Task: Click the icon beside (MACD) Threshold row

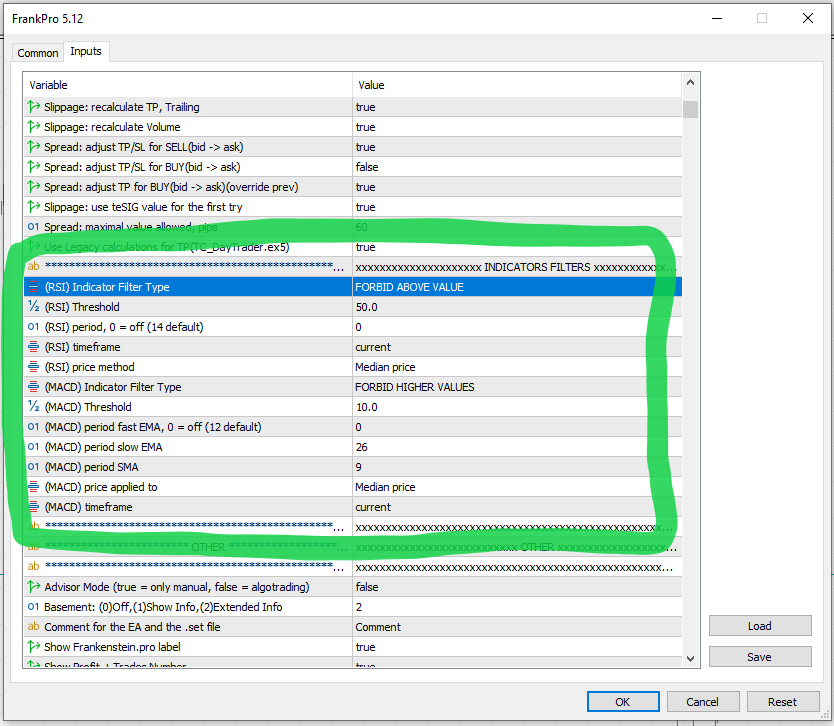Action: point(34,407)
